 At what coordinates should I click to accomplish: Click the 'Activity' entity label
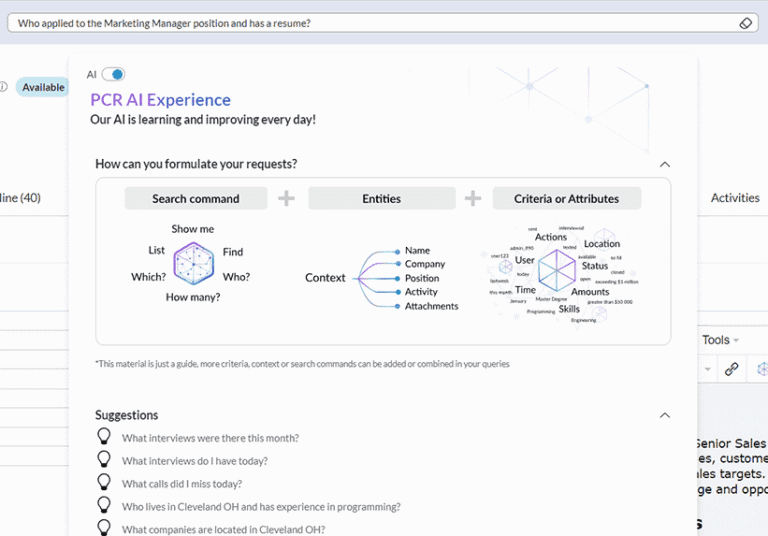coord(421,292)
